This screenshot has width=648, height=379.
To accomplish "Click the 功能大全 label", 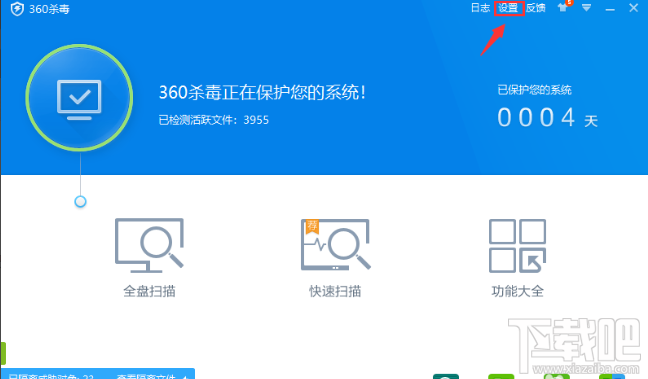I will [517, 291].
